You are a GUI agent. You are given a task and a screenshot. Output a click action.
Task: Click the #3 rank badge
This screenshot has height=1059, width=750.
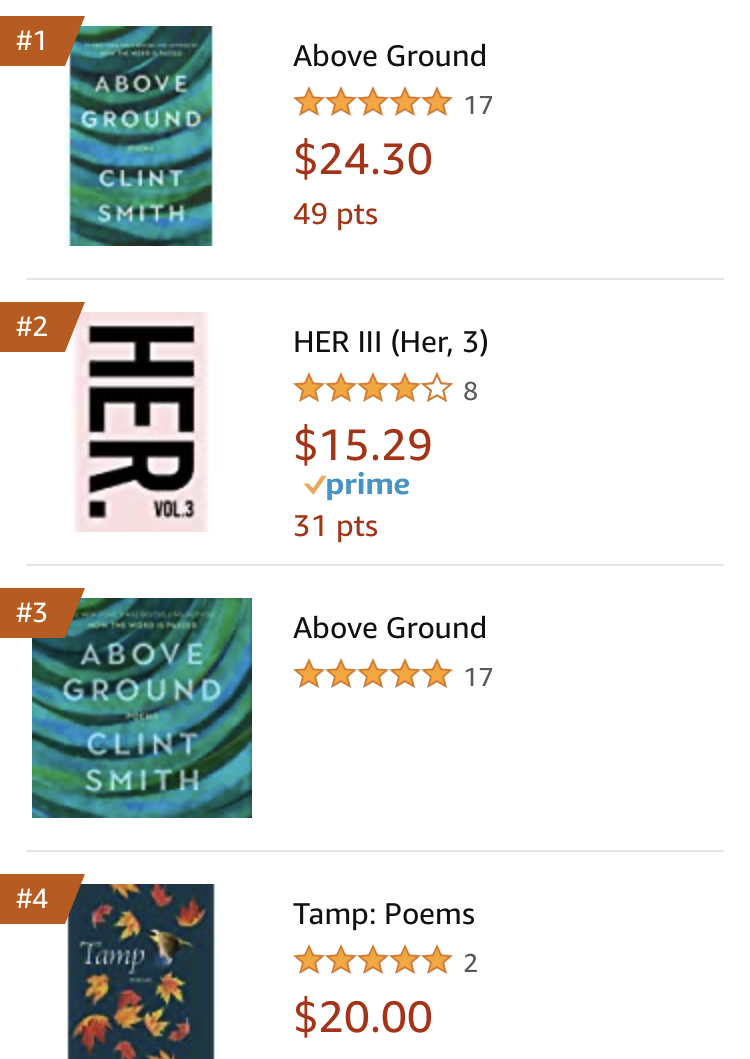[x=34, y=612]
